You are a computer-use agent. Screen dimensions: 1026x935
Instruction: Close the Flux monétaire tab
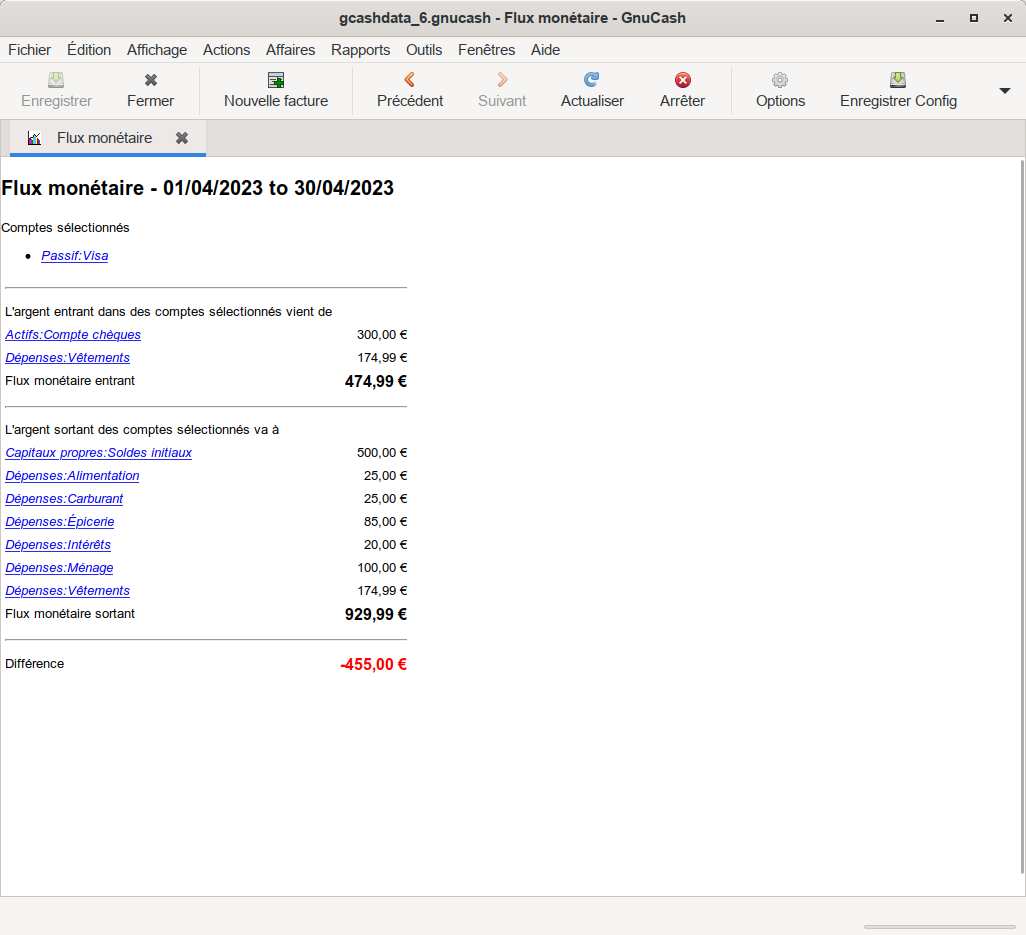tap(182, 138)
